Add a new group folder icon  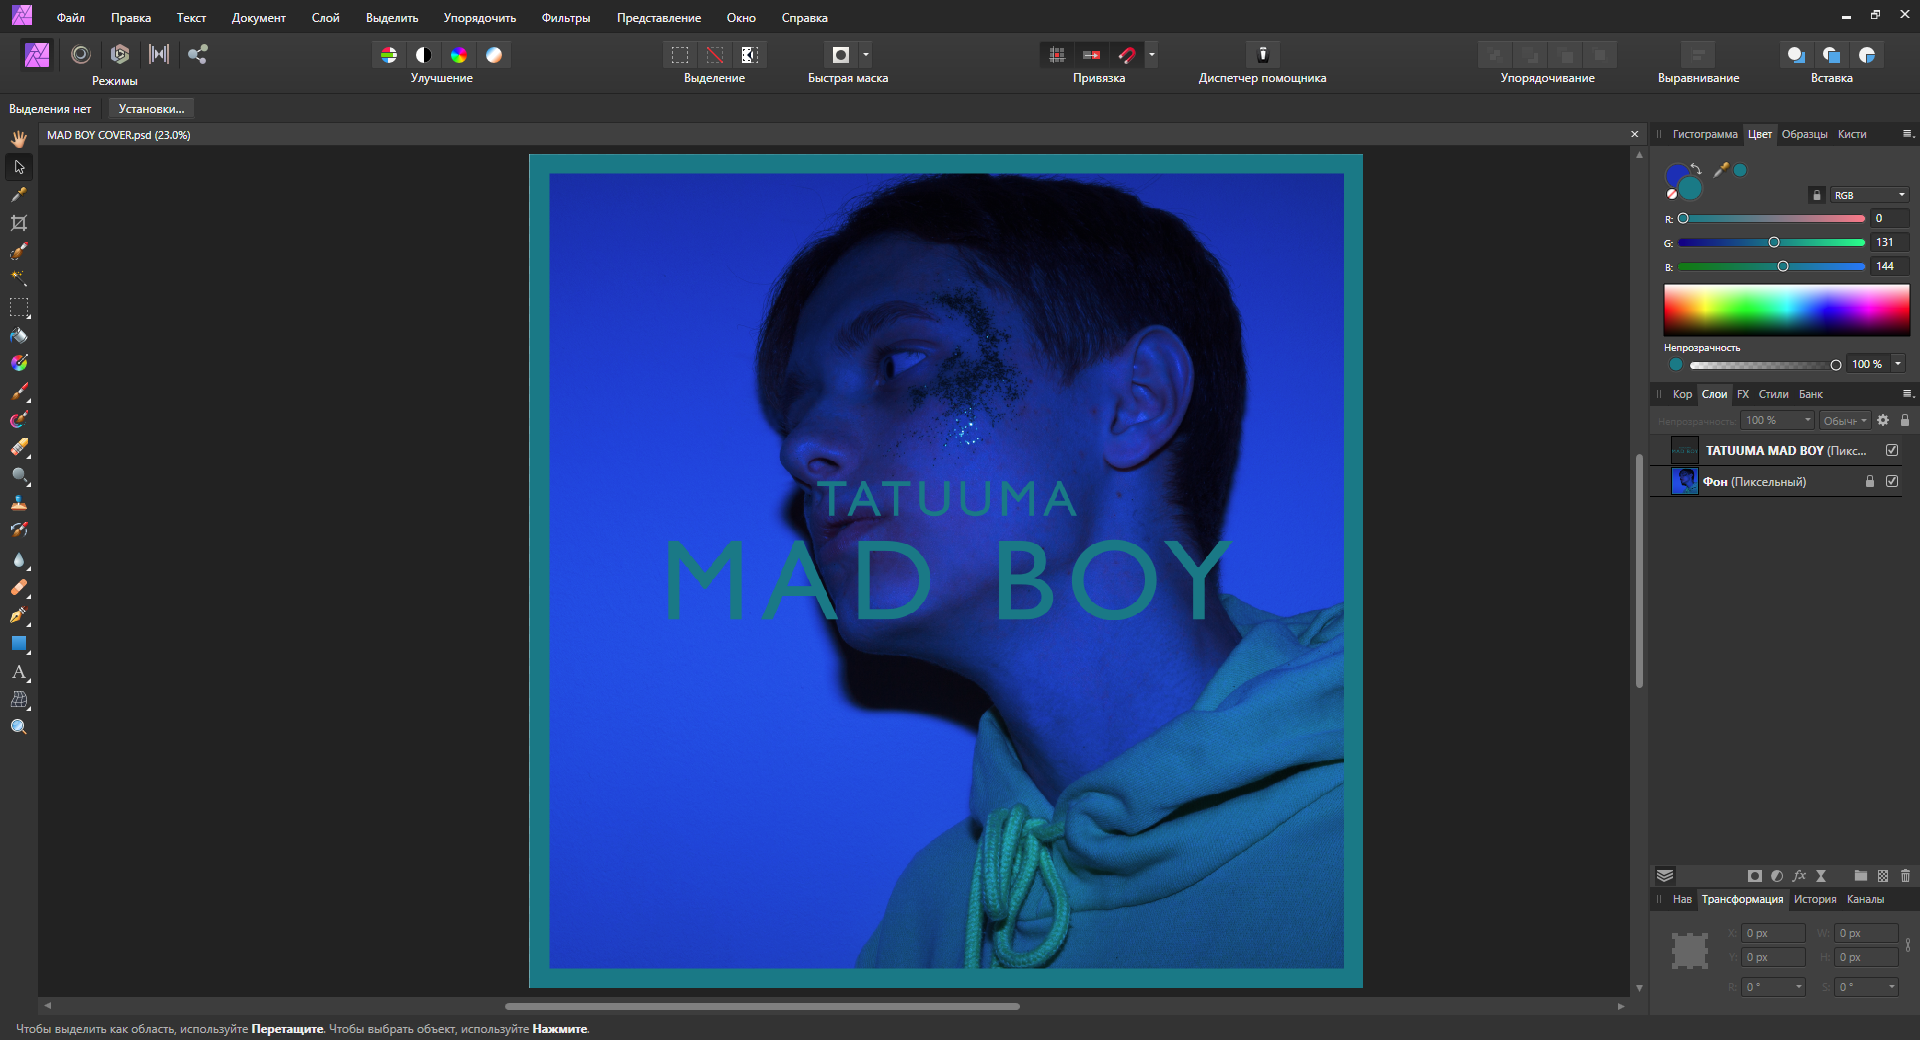coord(1860,876)
